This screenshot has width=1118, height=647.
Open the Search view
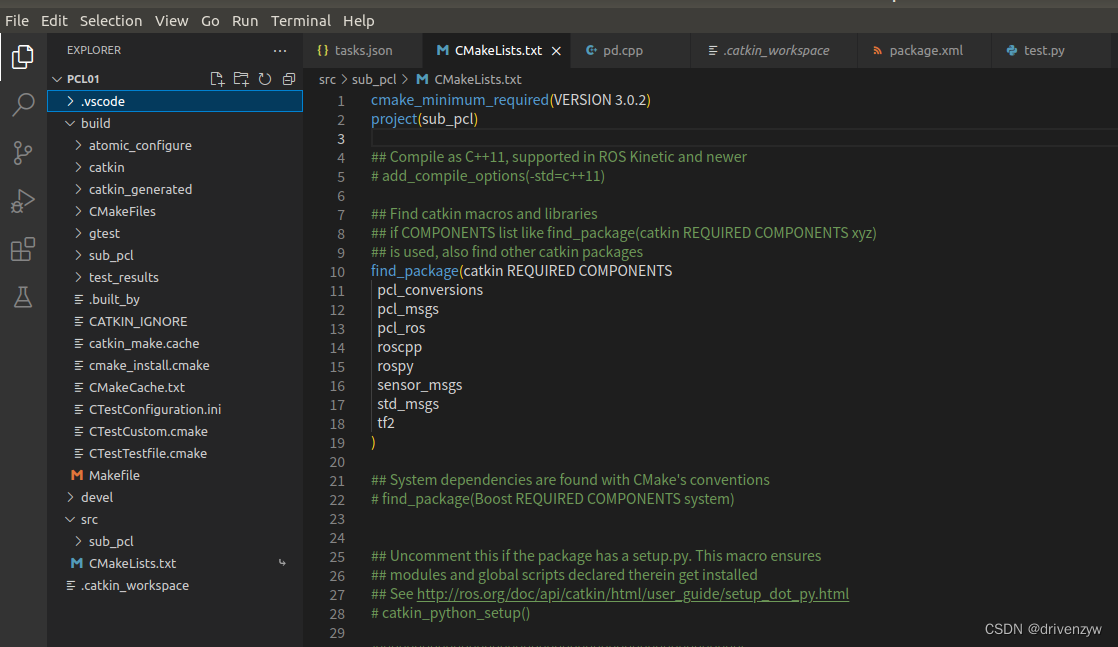click(x=23, y=104)
